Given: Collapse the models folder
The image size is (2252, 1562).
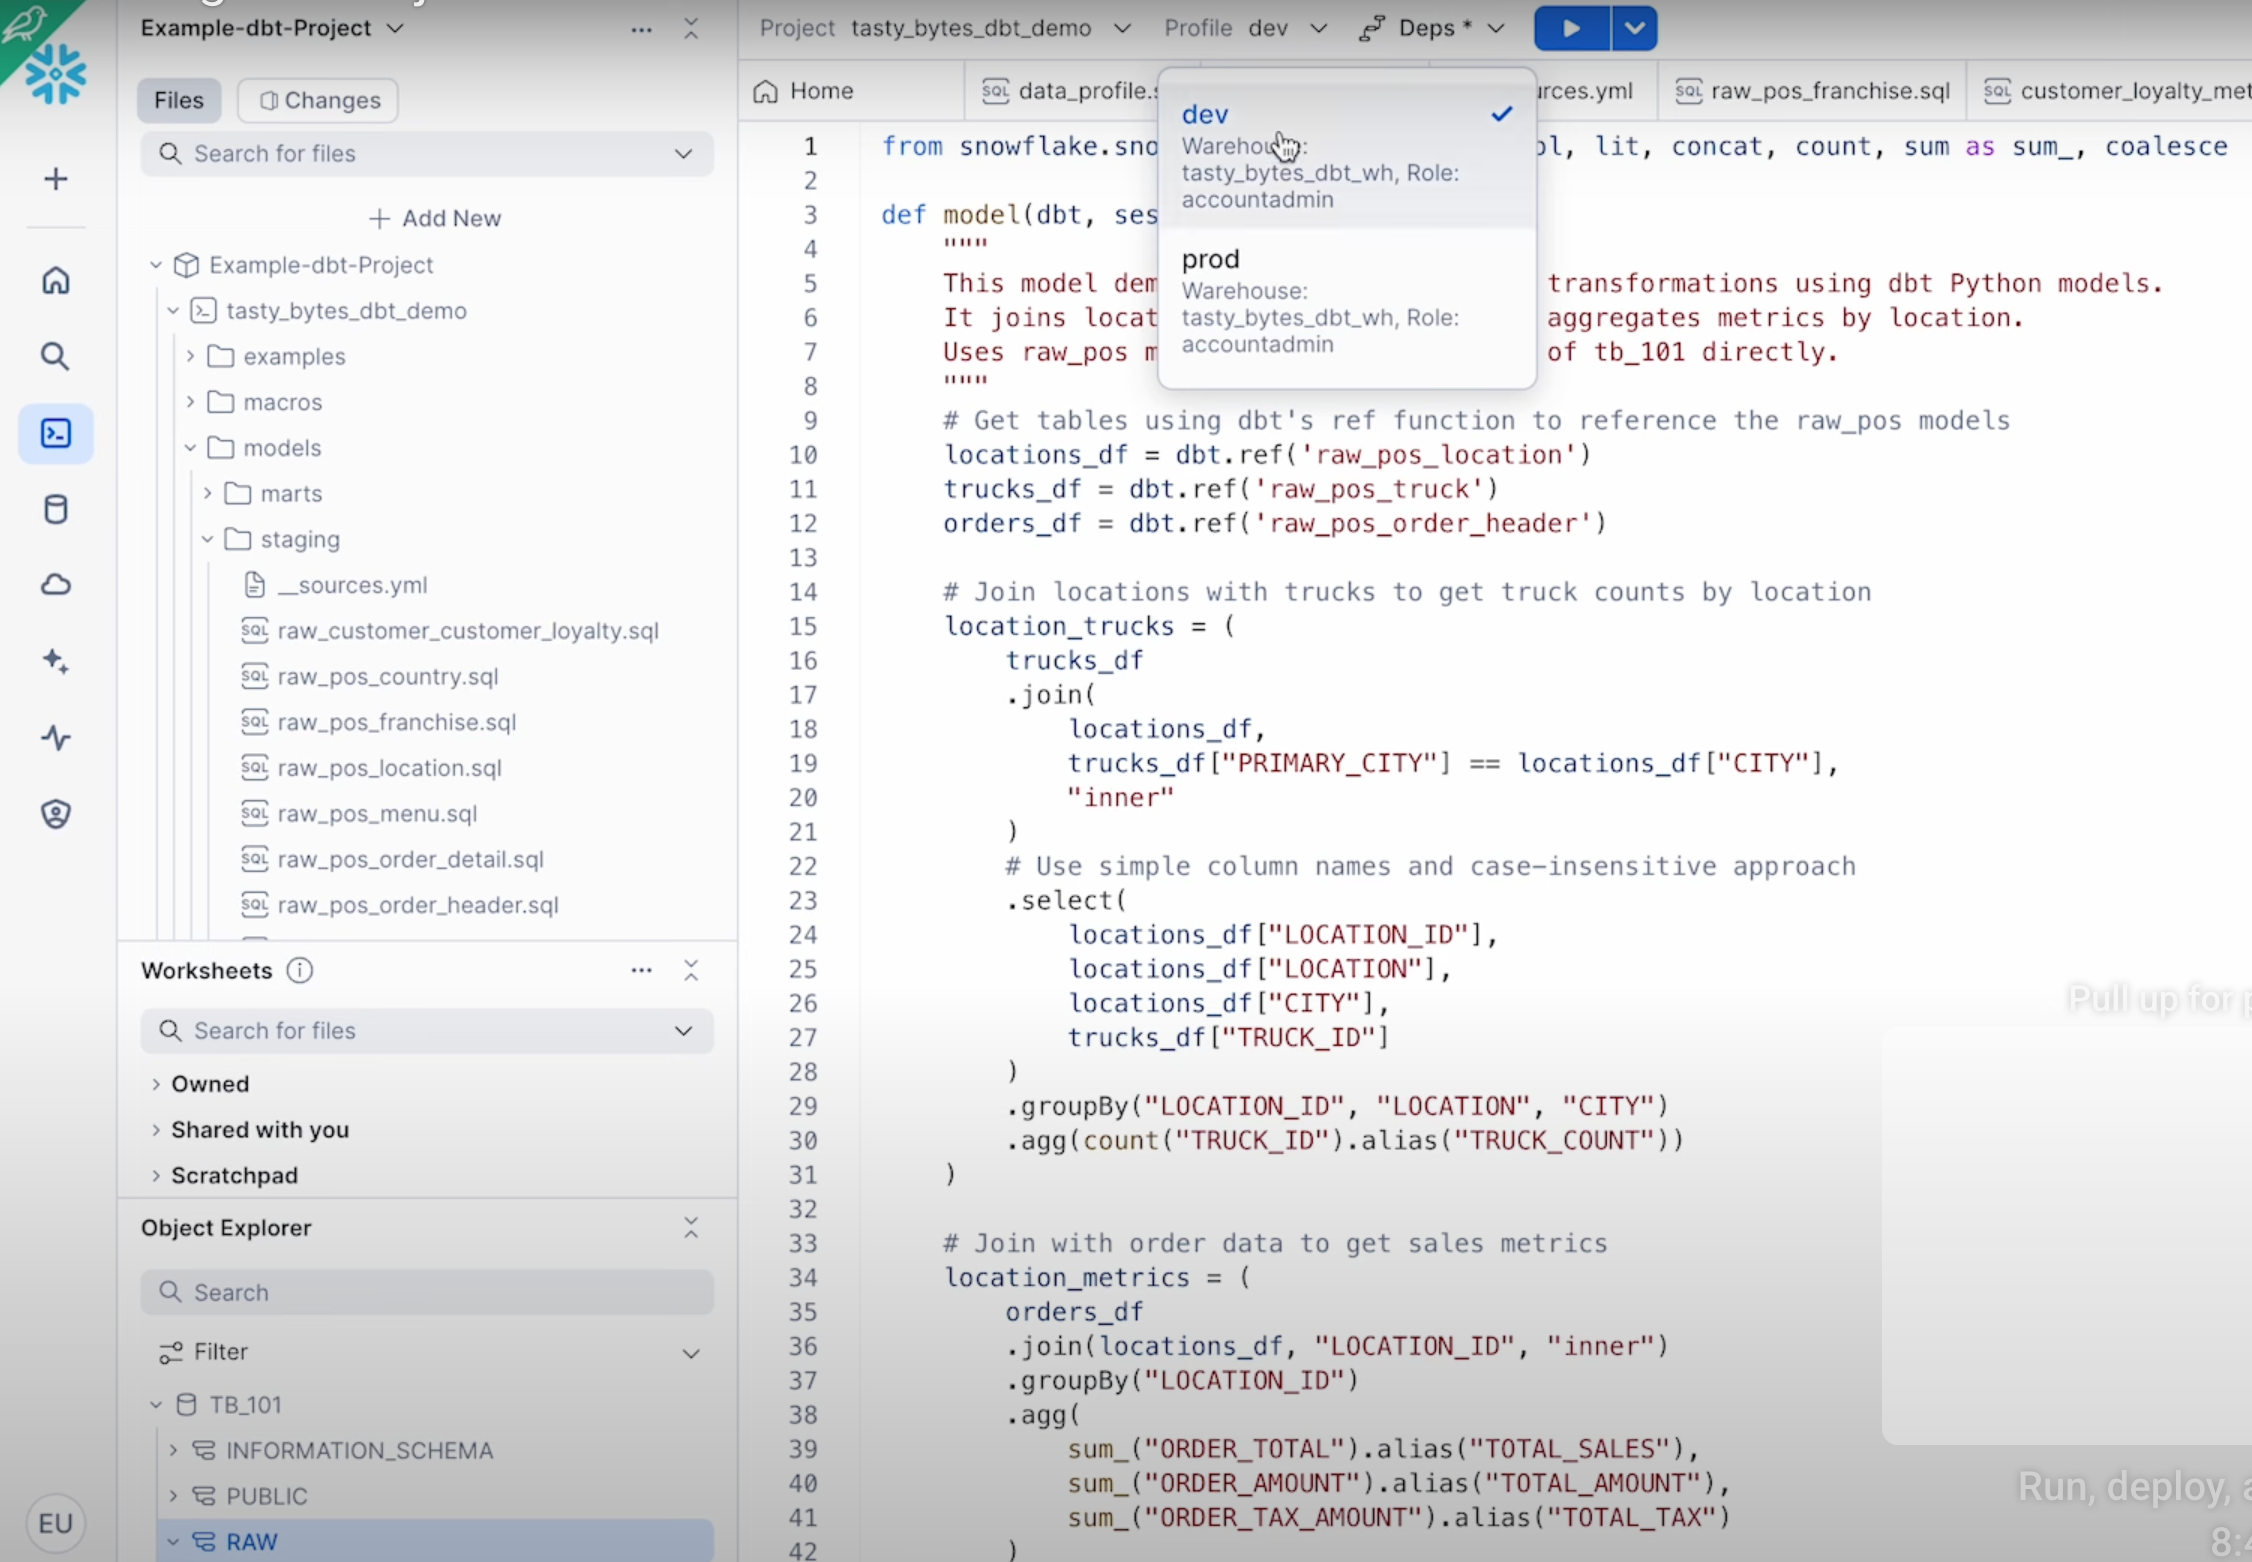Looking at the screenshot, I should (x=190, y=448).
